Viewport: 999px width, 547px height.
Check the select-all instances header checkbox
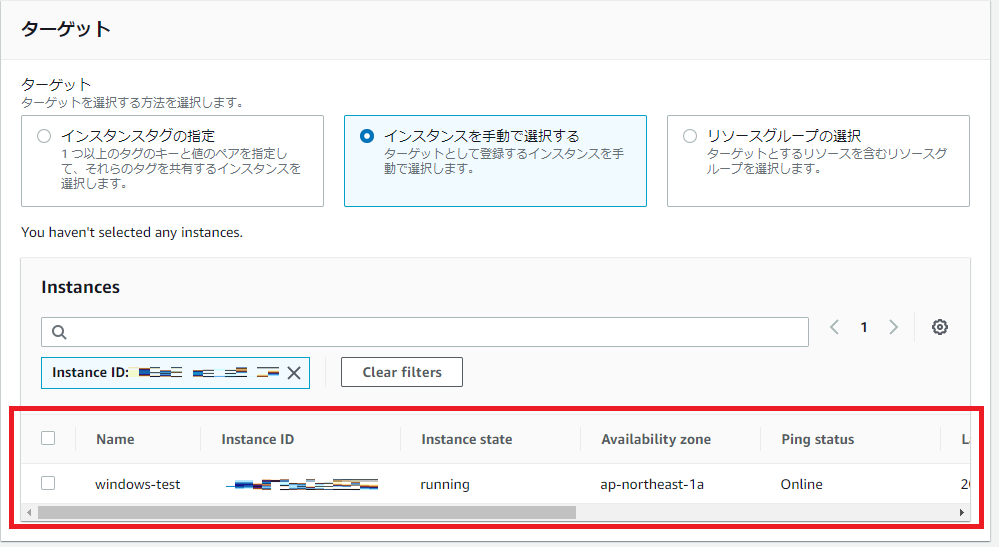tap(48, 438)
